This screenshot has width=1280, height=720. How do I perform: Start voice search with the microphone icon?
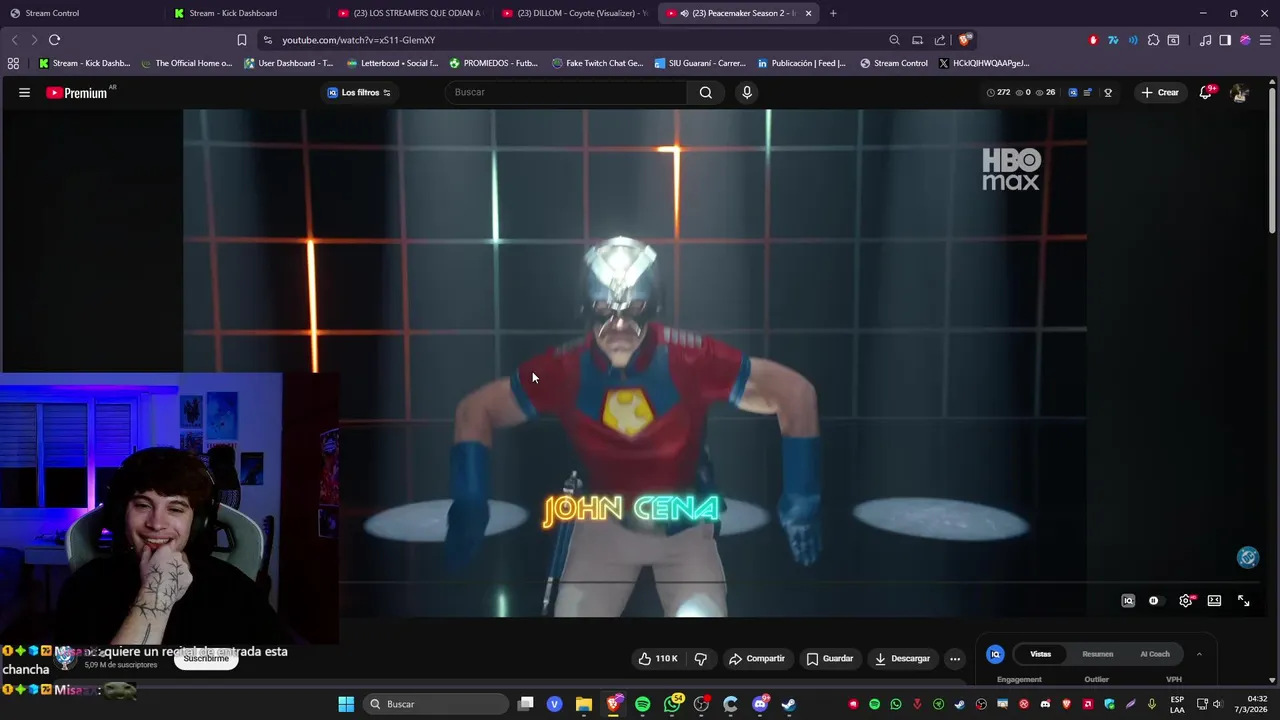click(746, 92)
